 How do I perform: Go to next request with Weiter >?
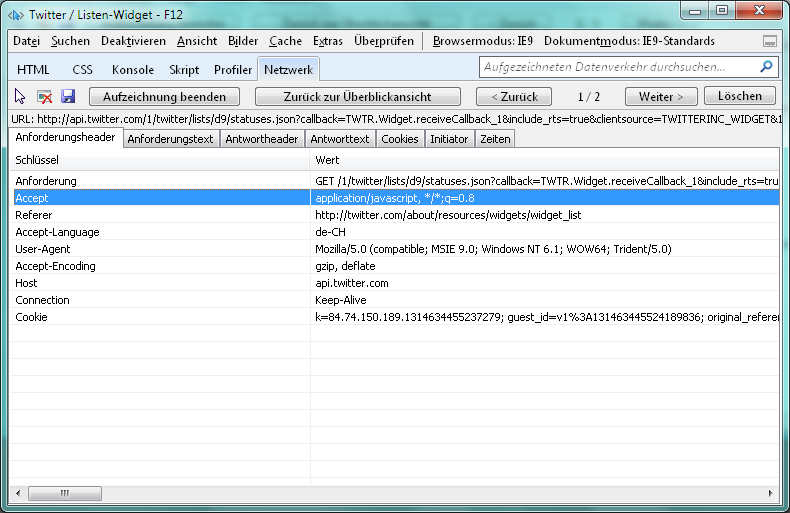tap(661, 97)
